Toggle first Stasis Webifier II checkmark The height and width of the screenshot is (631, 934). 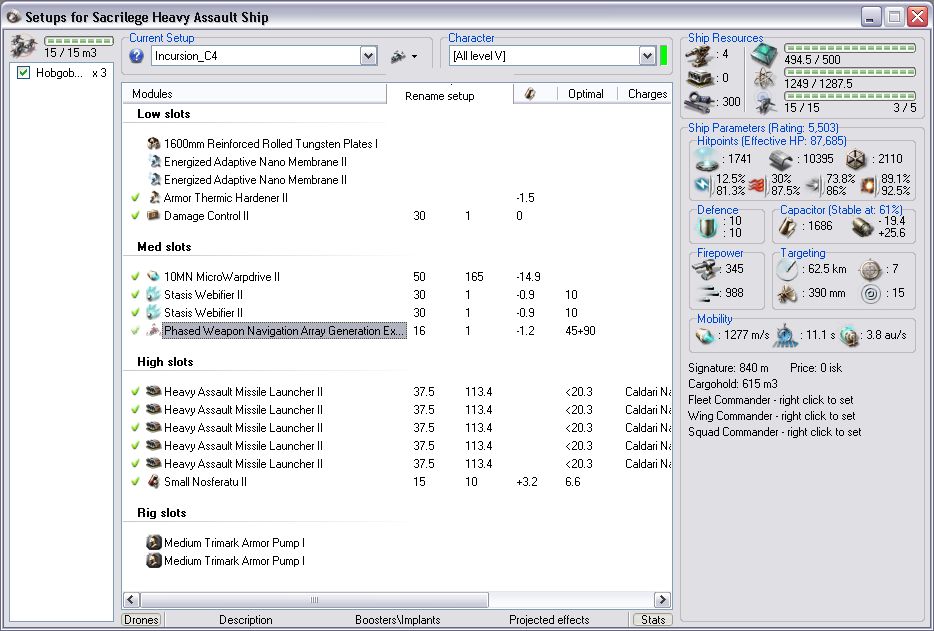click(135, 295)
